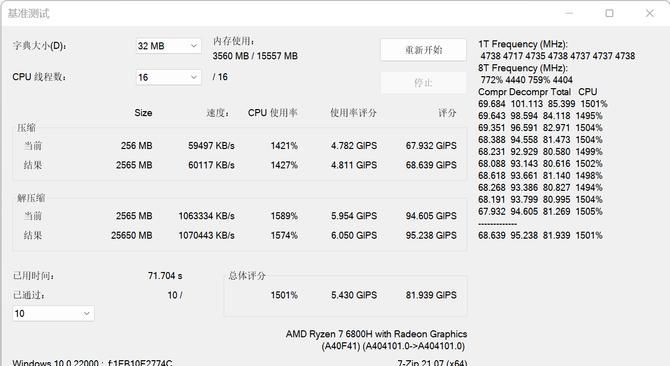Screen dimensions: 670x366
Task: Click the elapsed time 71.704 s
Action: pyautogui.click(x=165, y=276)
